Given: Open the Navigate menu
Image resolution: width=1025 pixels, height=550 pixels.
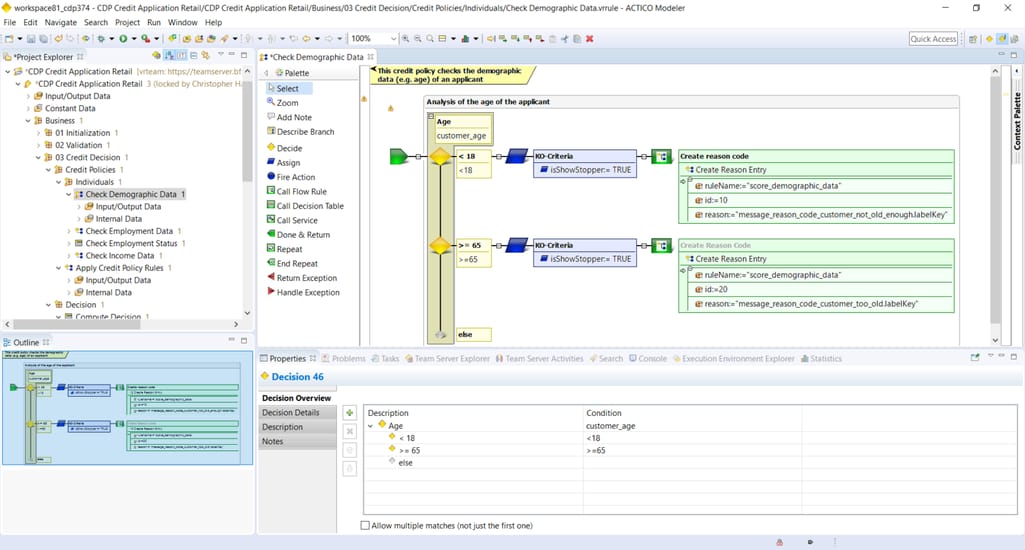Looking at the screenshot, I should (x=61, y=22).
